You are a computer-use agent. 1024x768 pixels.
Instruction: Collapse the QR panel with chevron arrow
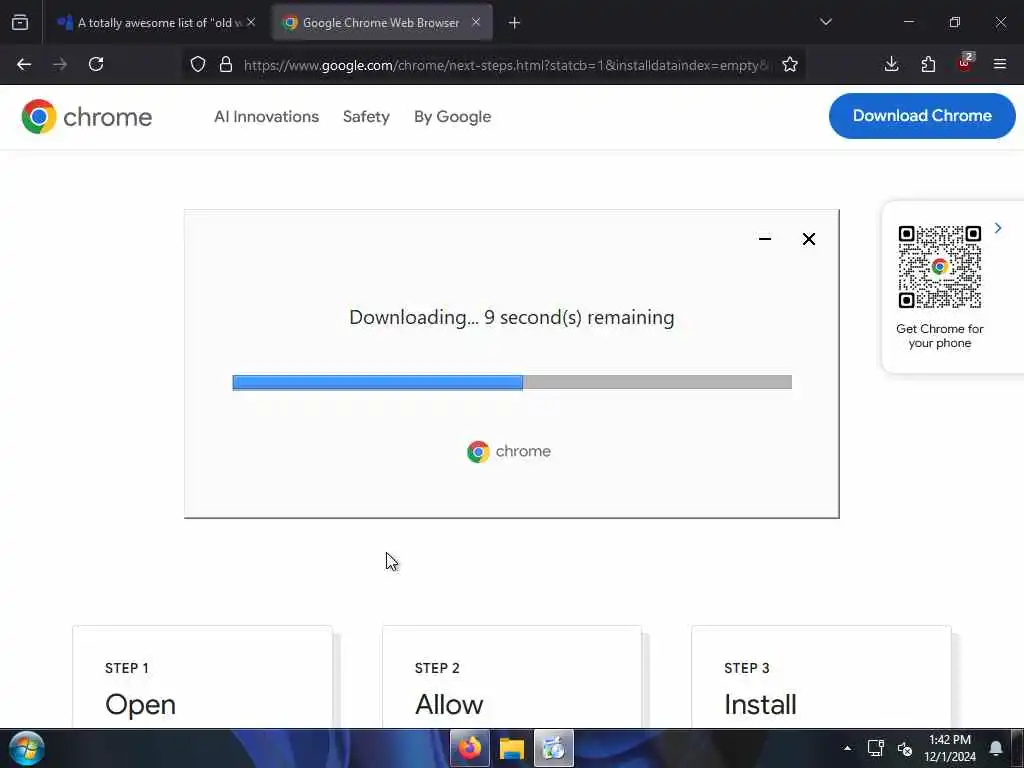coord(998,228)
